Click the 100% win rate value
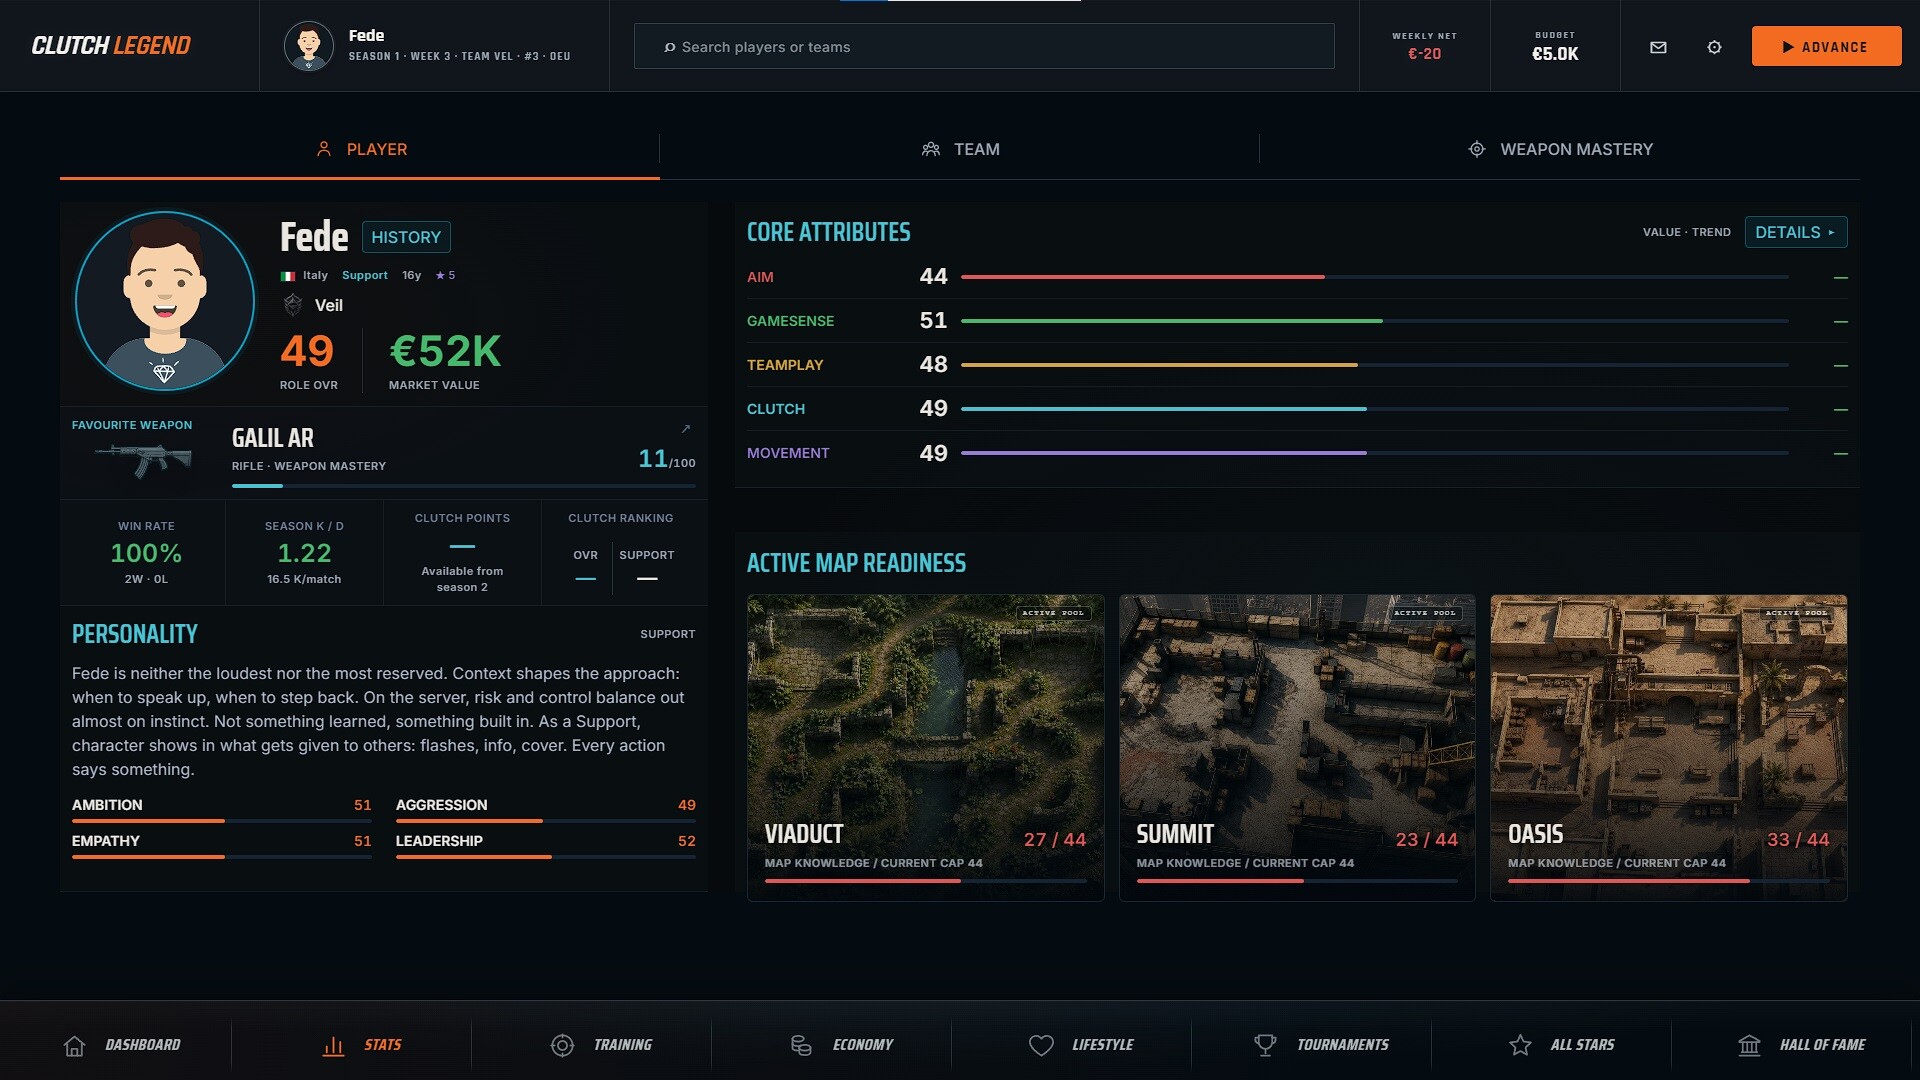The height and width of the screenshot is (1080, 1920). [146, 553]
